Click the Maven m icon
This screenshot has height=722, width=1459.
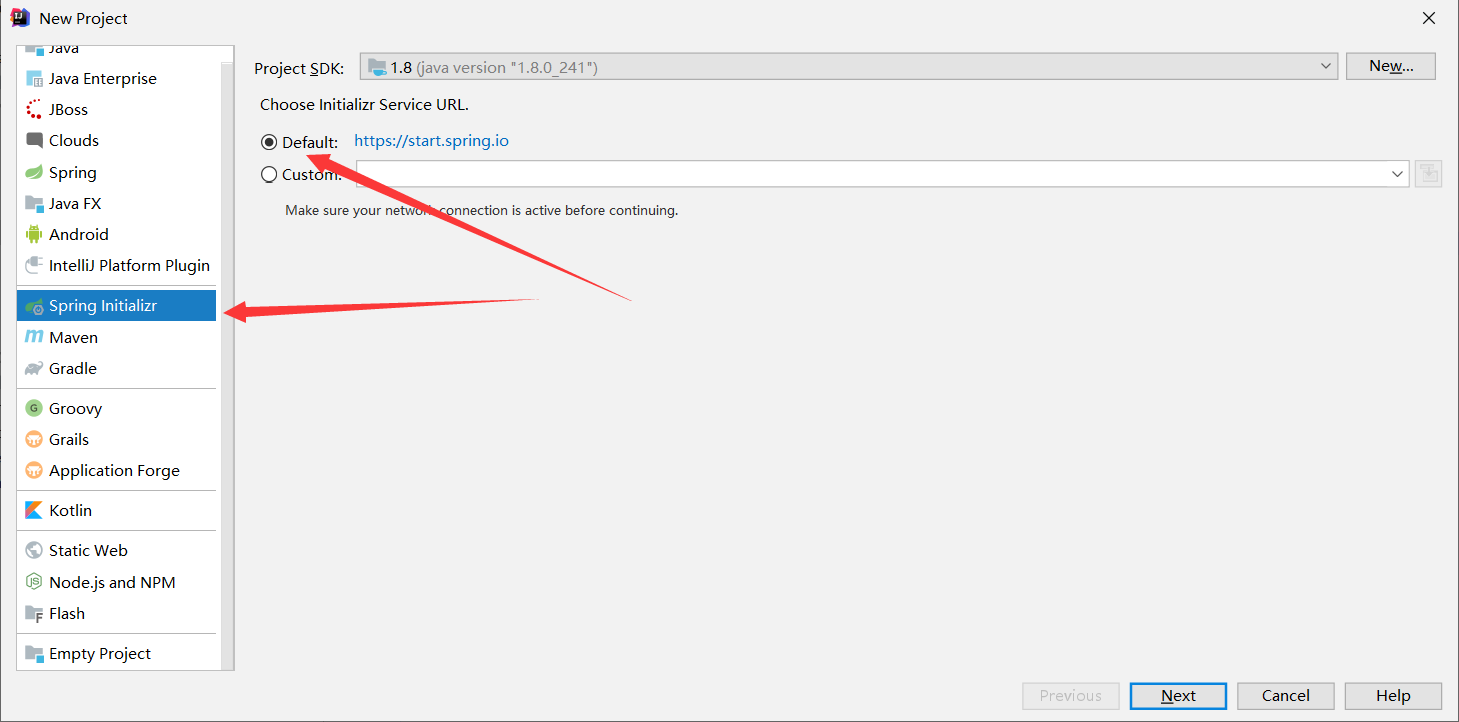tap(34, 337)
